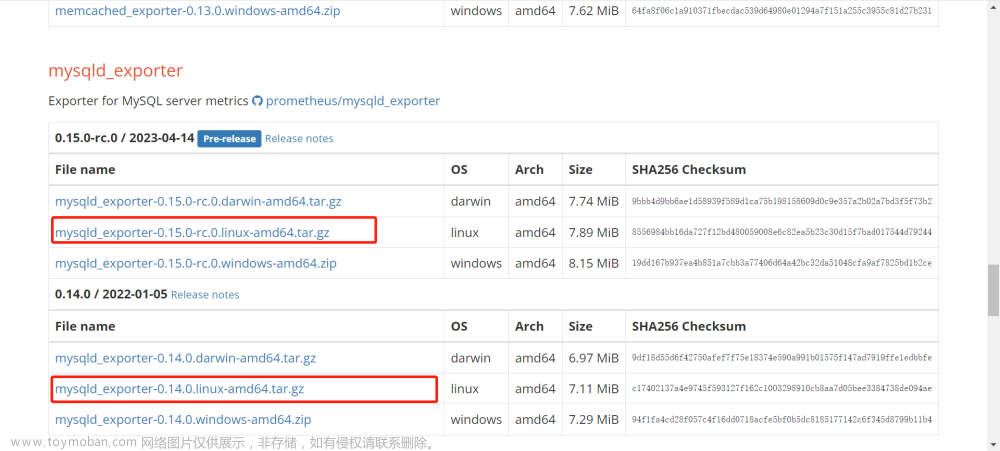
Task: Click the 7.62 MiB size cell
Action: pos(594,11)
